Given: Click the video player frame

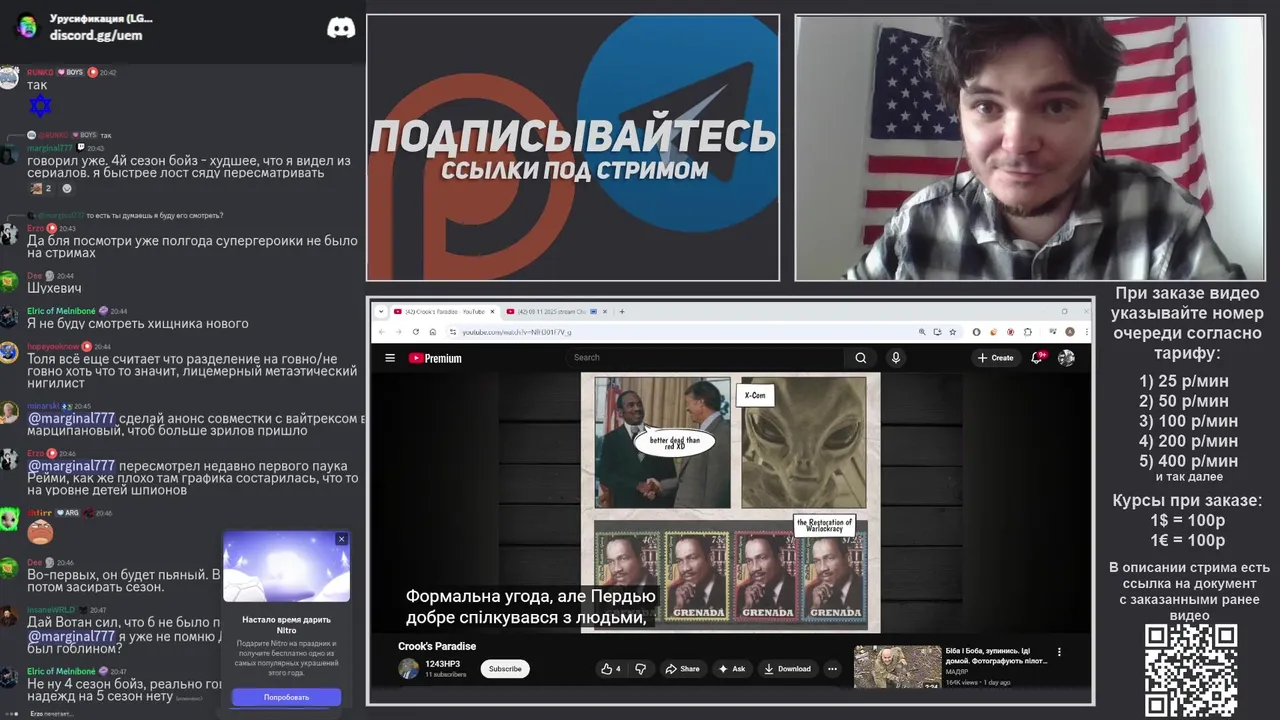Looking at the screenshot, I should tap(730, 502).
